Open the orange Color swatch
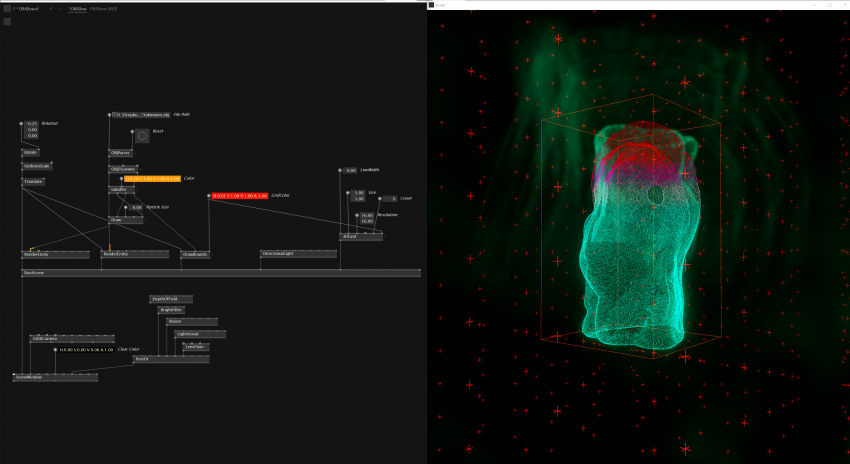Image resolution: width=850 pixels, height=464 pixels. pyautogui.click(x=152, y=178)
